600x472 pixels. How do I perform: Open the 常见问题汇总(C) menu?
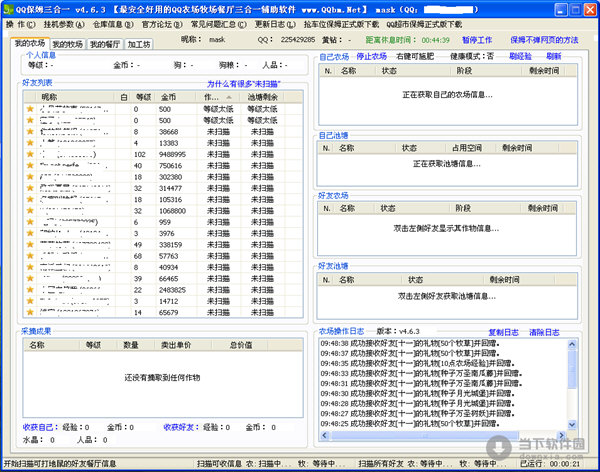[x=219, y=24]
